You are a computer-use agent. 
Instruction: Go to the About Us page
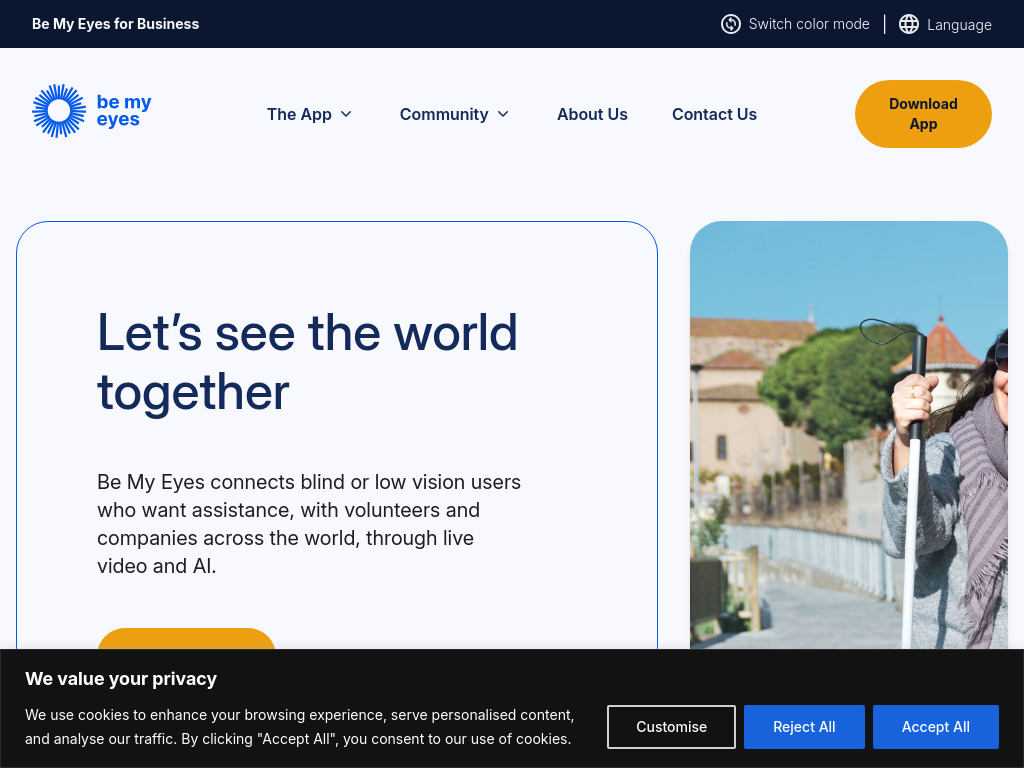(x=592, y=114)
